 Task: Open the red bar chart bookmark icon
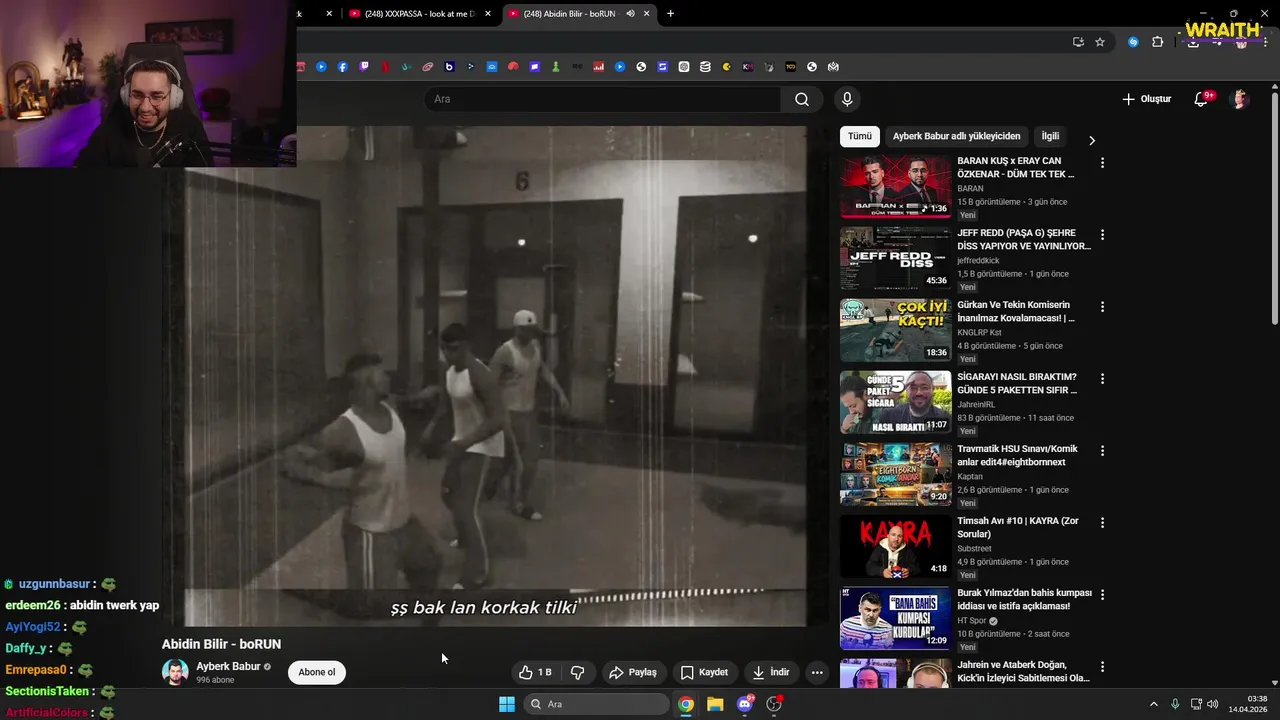(x=599, y=67)
